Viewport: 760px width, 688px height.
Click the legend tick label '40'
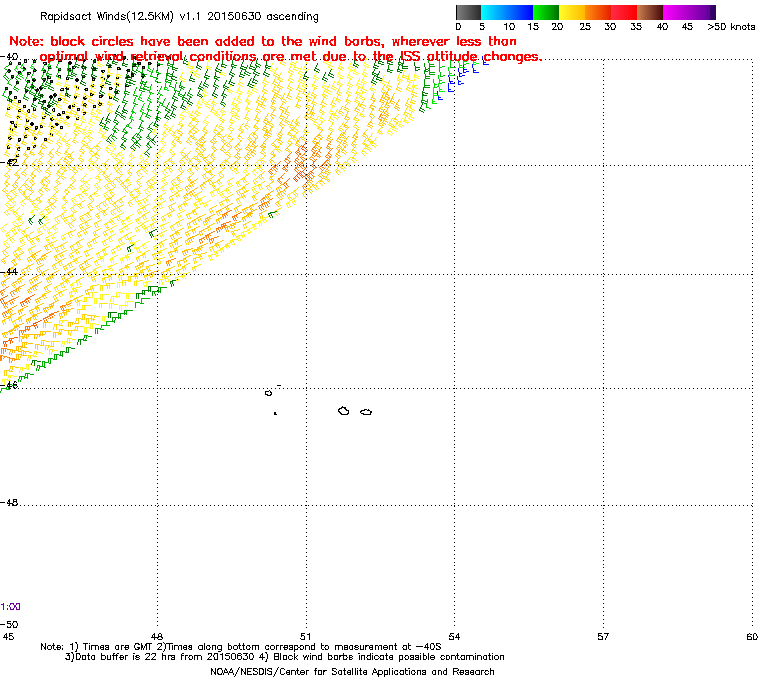(x=663, y=27)
